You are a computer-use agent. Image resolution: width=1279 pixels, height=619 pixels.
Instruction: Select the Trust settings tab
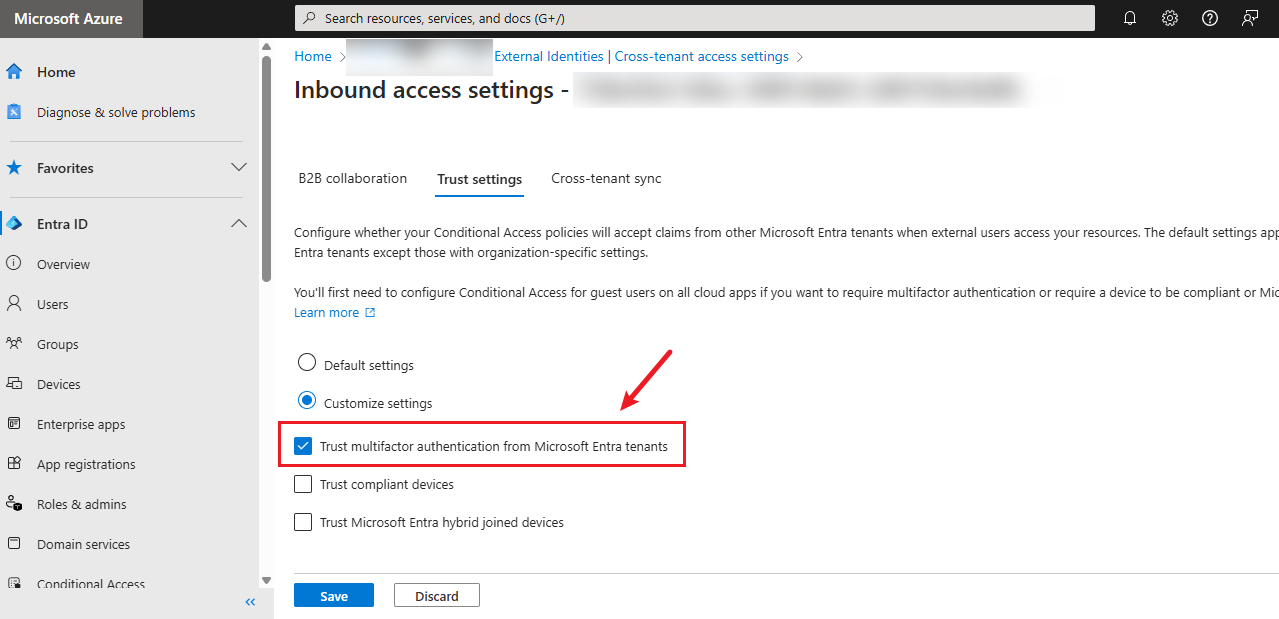(x=480, y=179)
